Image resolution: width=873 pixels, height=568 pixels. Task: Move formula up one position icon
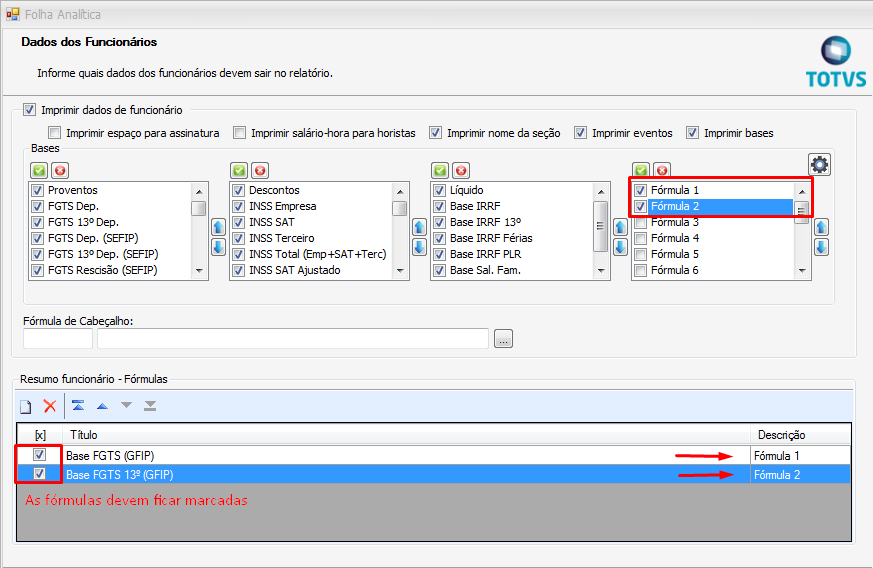[102, 406]
